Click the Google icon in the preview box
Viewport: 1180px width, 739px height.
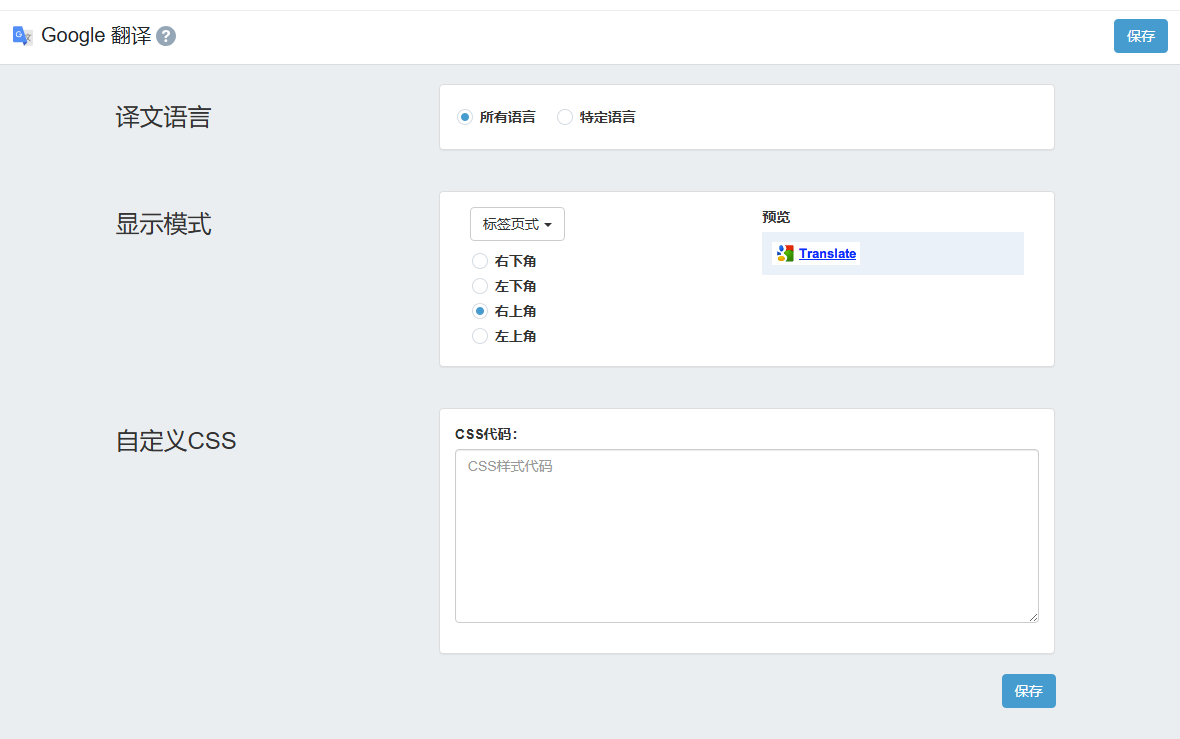[x=785, y=254]
